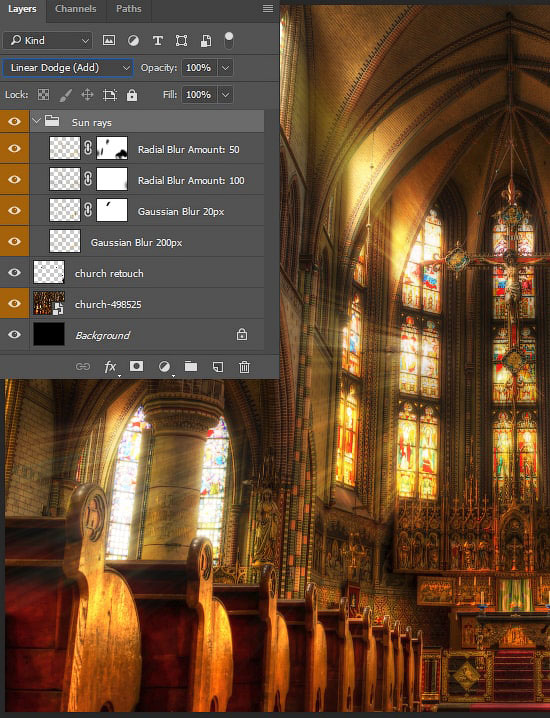
Task: Delete layer trash icon
Action: pyautogui.click(x=245, y=367)
